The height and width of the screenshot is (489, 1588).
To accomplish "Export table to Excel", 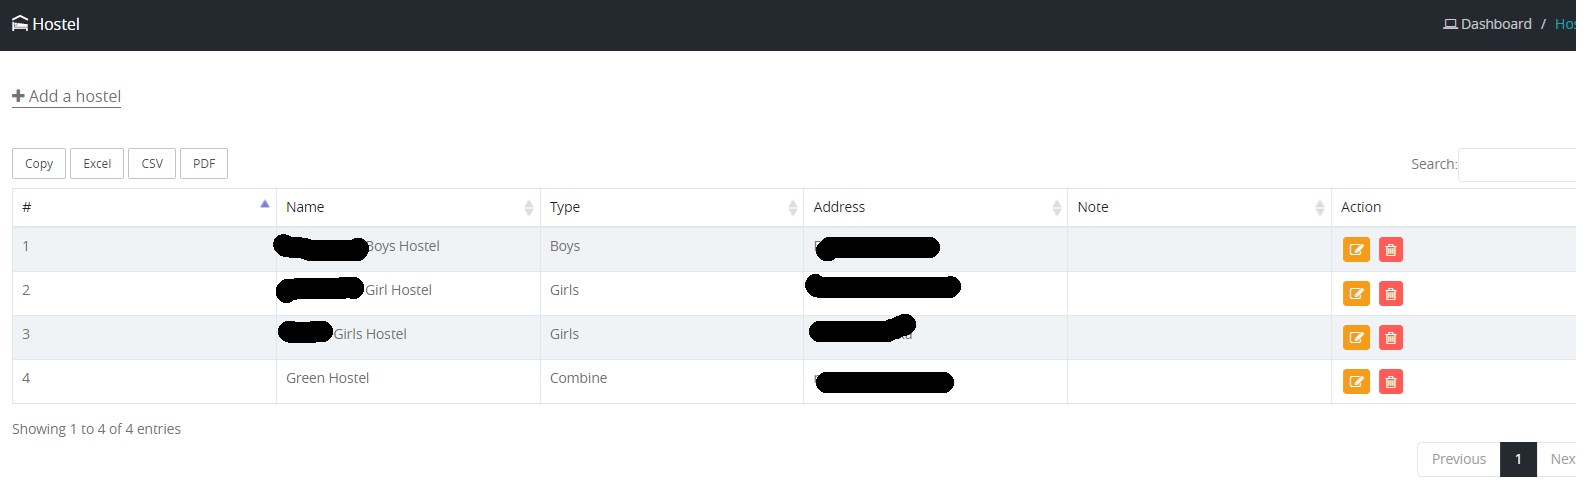I will (x=97, y=164).
